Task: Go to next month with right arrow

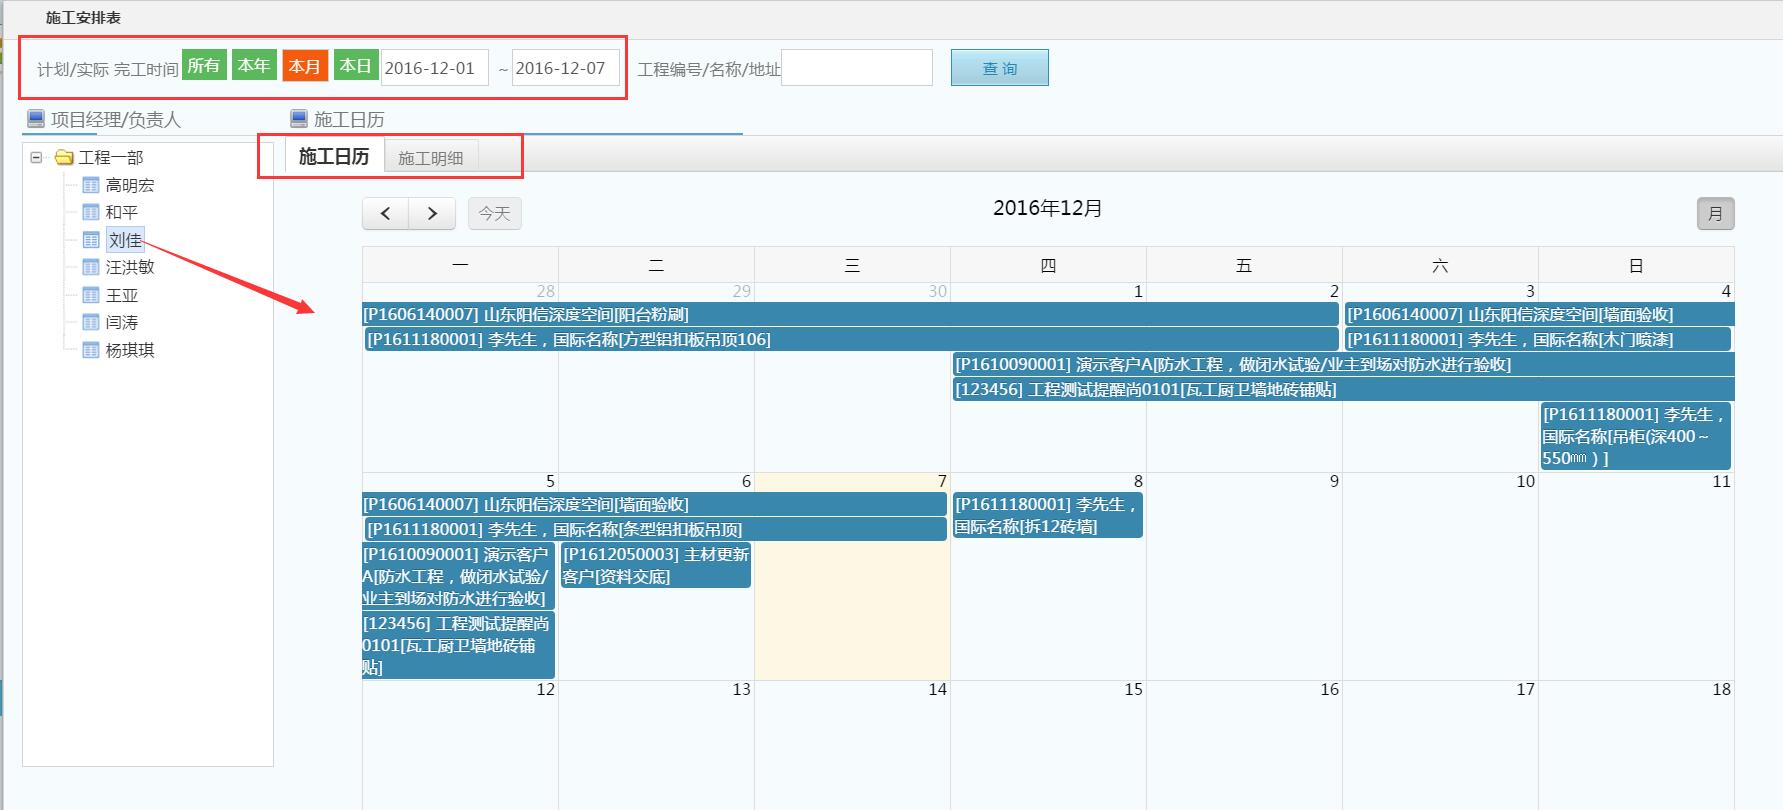Action: 432,213
